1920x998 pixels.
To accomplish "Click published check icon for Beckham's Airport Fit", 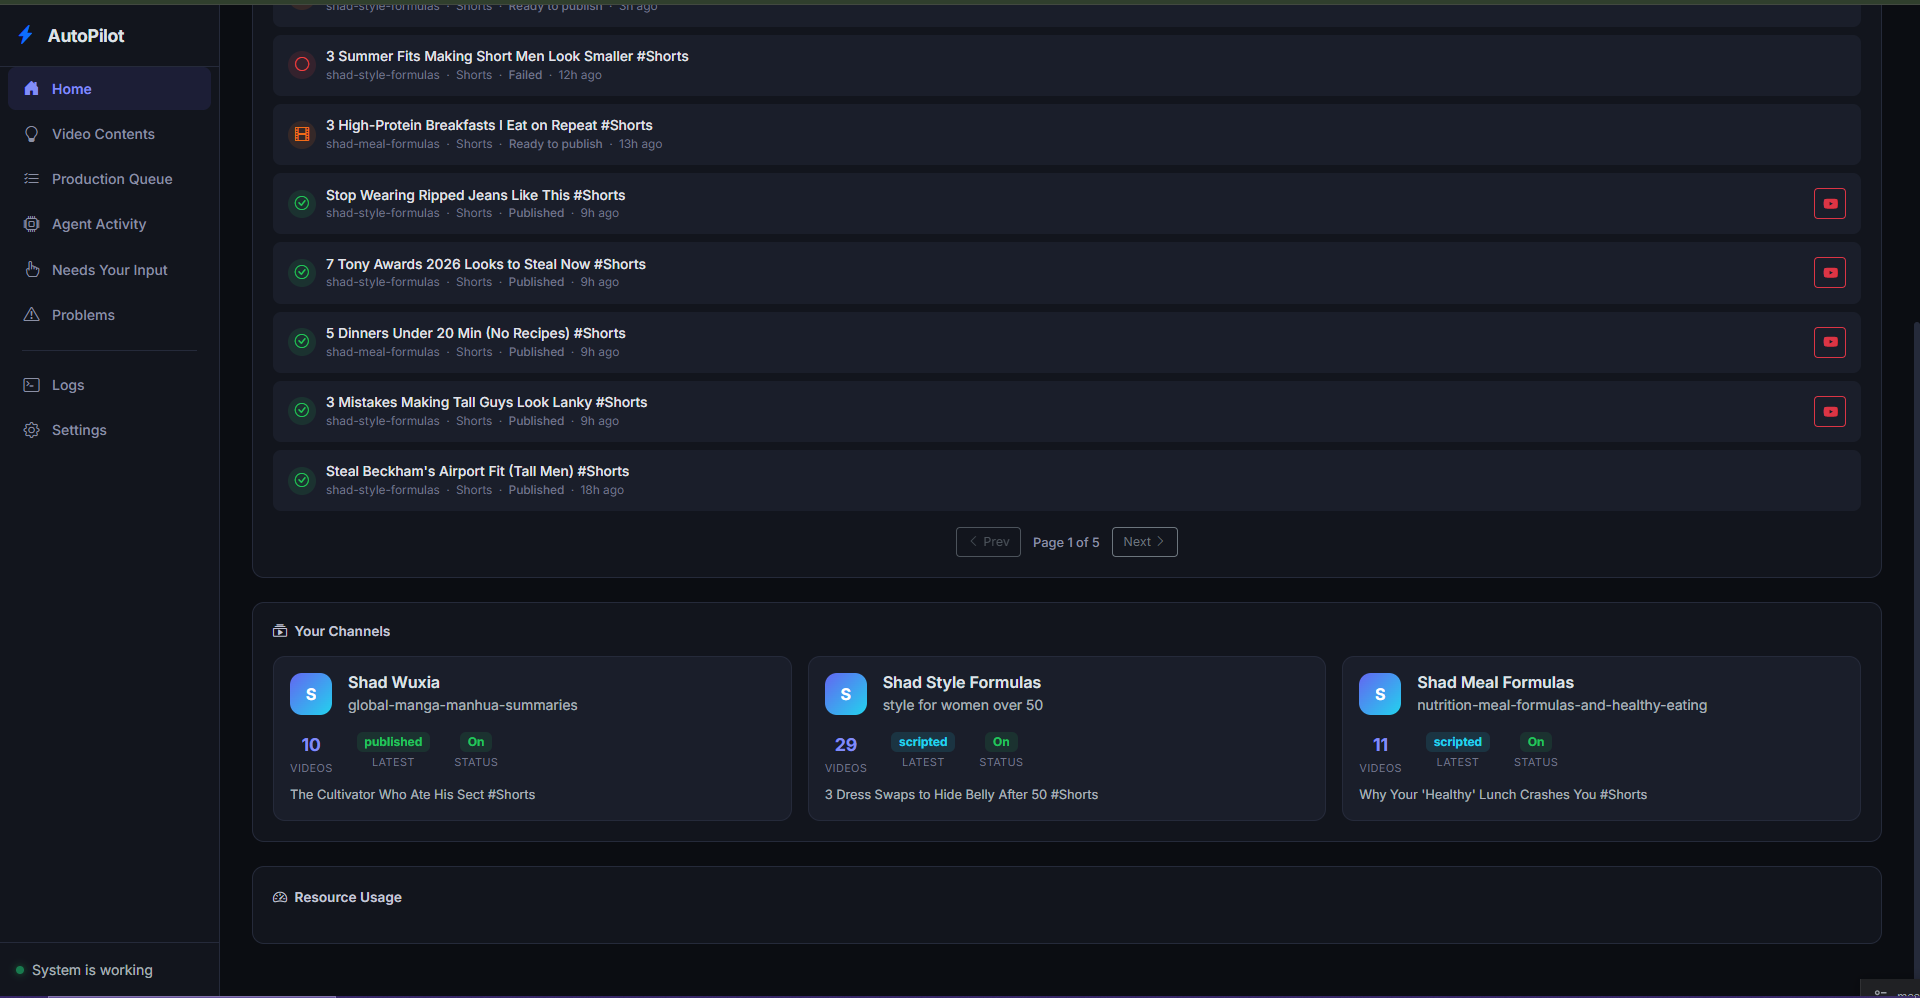I will click(302, 480).
